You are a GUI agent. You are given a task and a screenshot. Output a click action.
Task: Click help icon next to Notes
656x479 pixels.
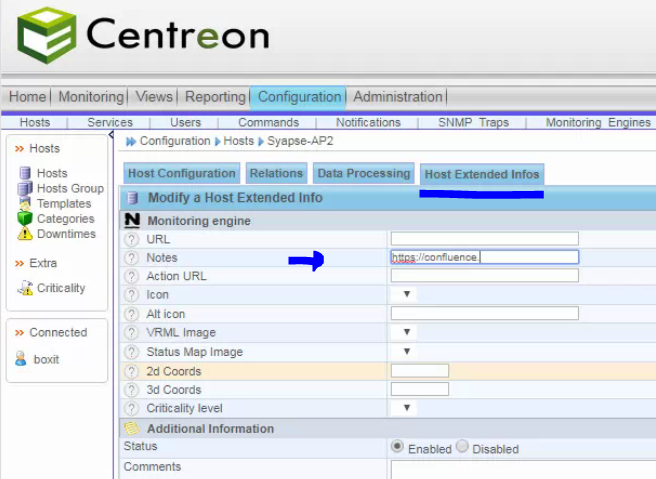click(x=131, y=258)
